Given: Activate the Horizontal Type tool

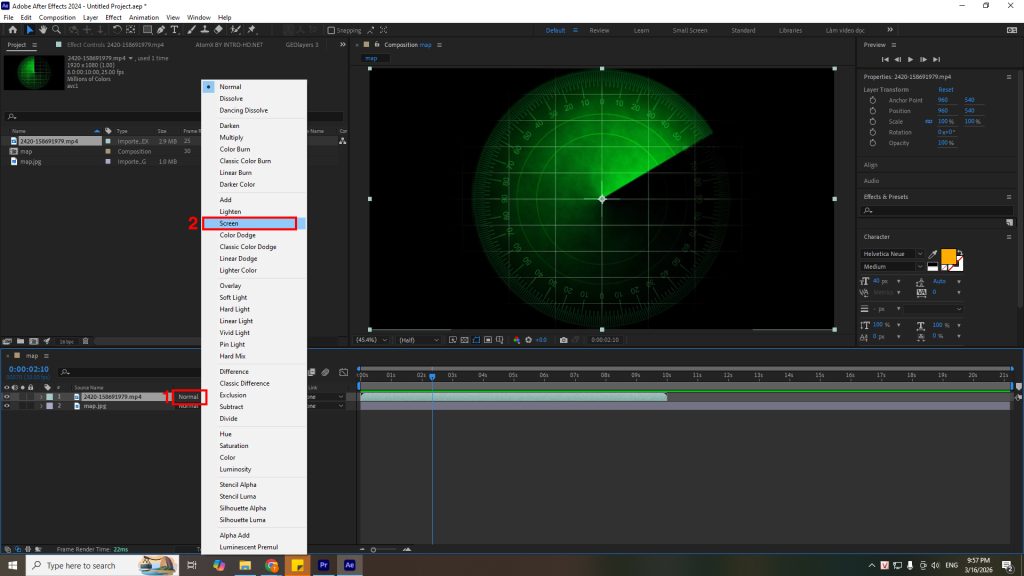Looking at the screenshot, I should [175, 30].
